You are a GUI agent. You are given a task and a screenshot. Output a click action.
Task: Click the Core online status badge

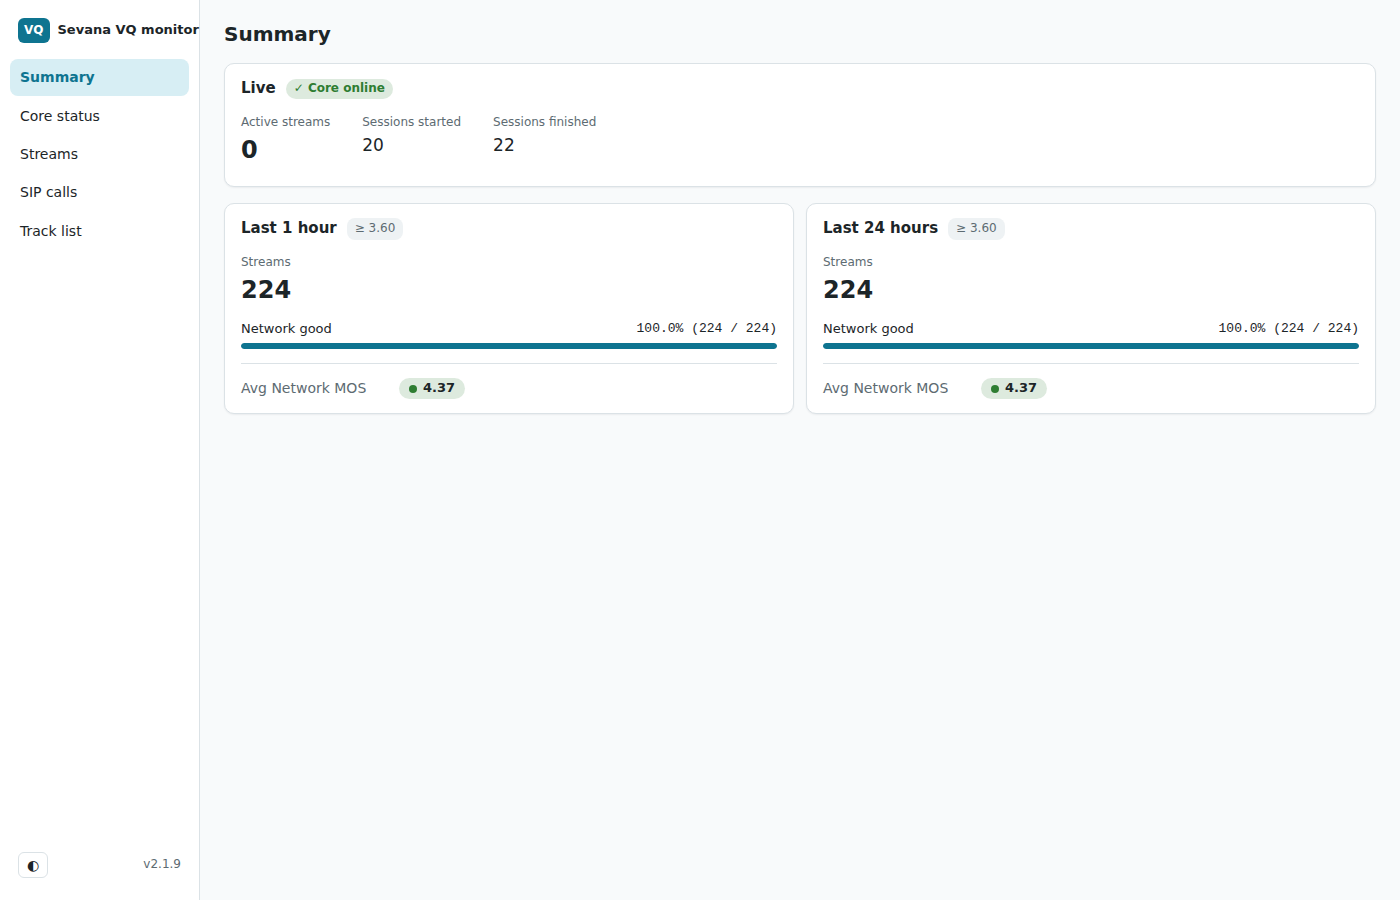339,88
